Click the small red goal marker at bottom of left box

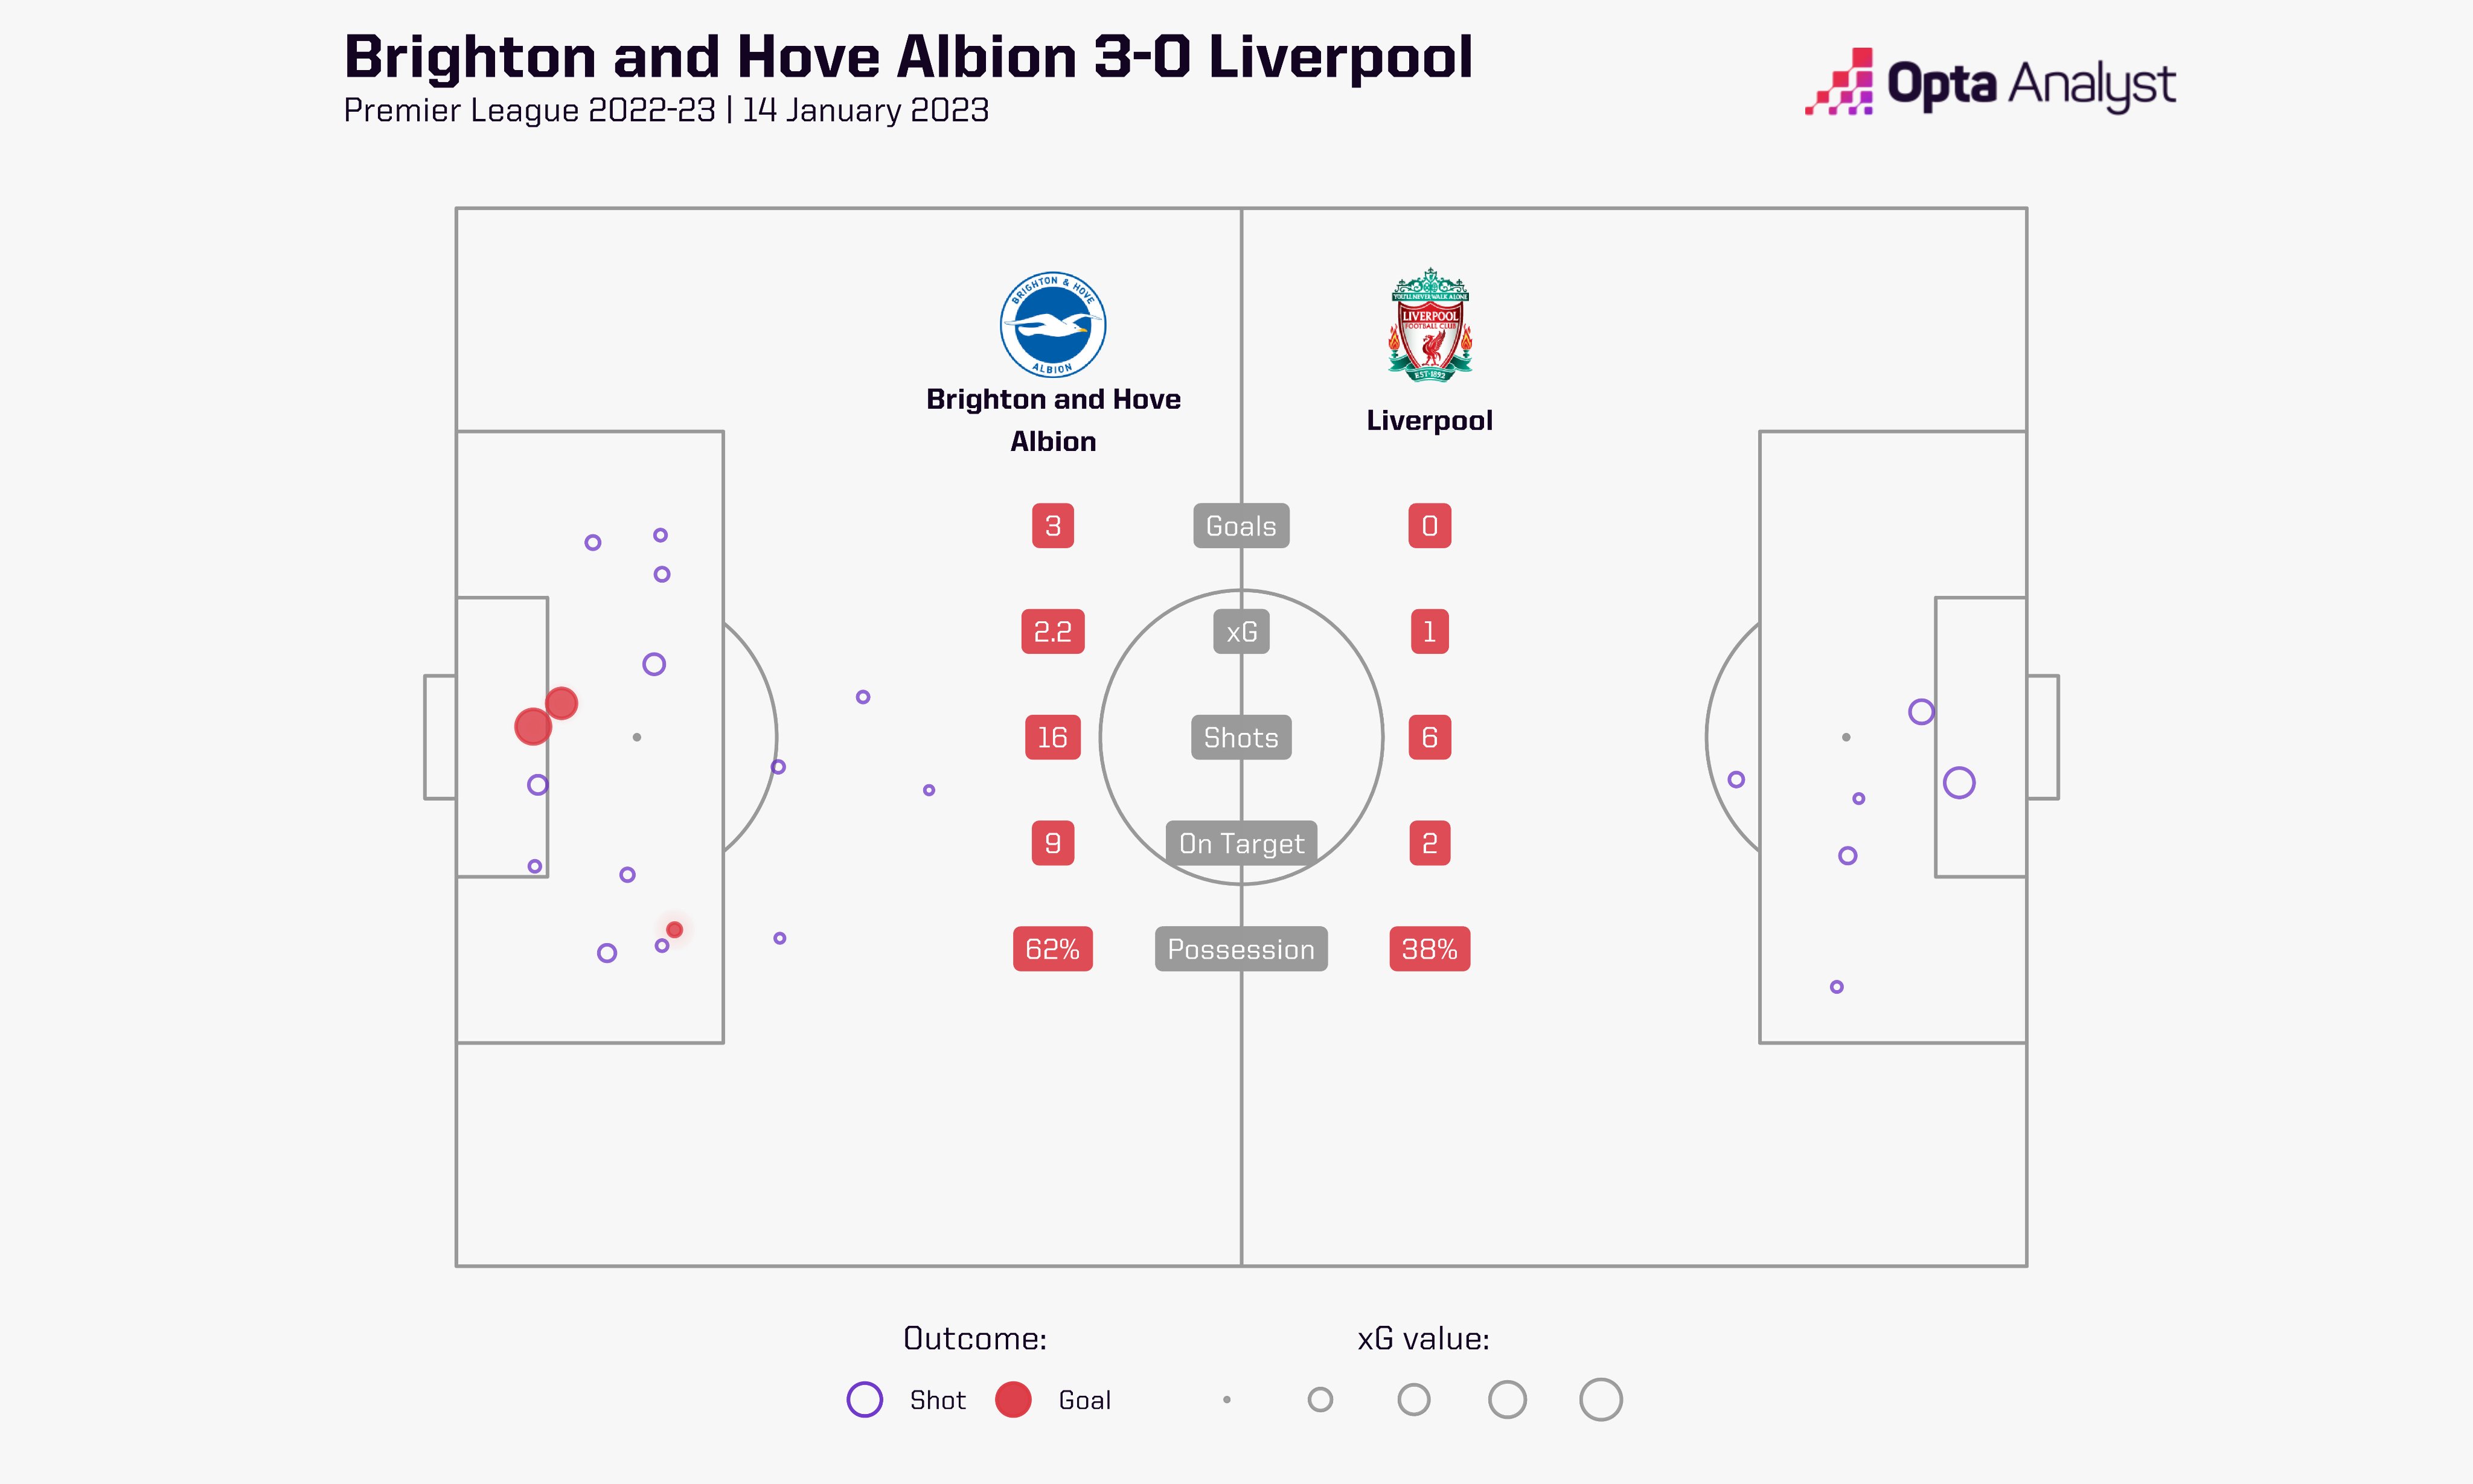coord(675,930)
